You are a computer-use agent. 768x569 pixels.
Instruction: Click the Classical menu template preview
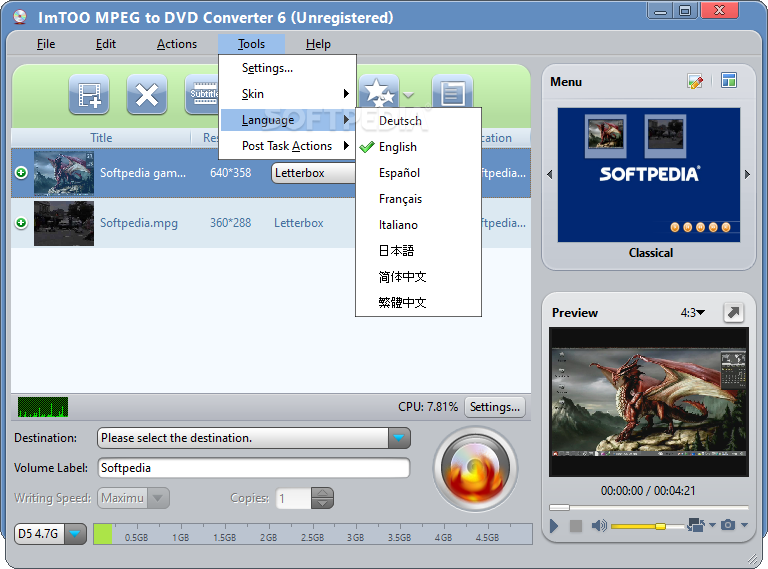[x=648, y=175]
